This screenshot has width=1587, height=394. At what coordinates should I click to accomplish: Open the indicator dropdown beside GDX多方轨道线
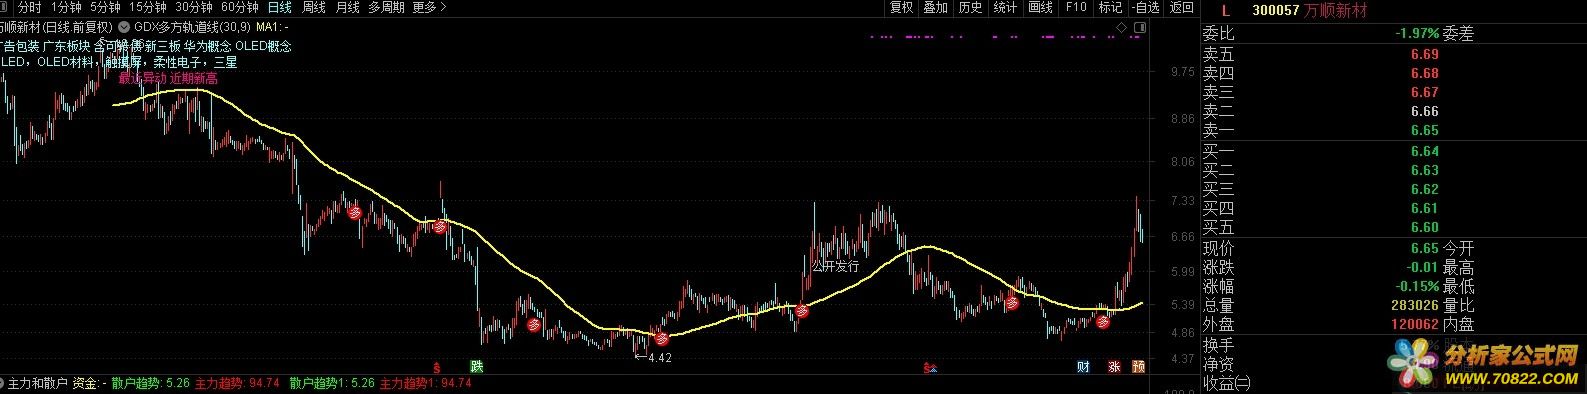point(125,27)
